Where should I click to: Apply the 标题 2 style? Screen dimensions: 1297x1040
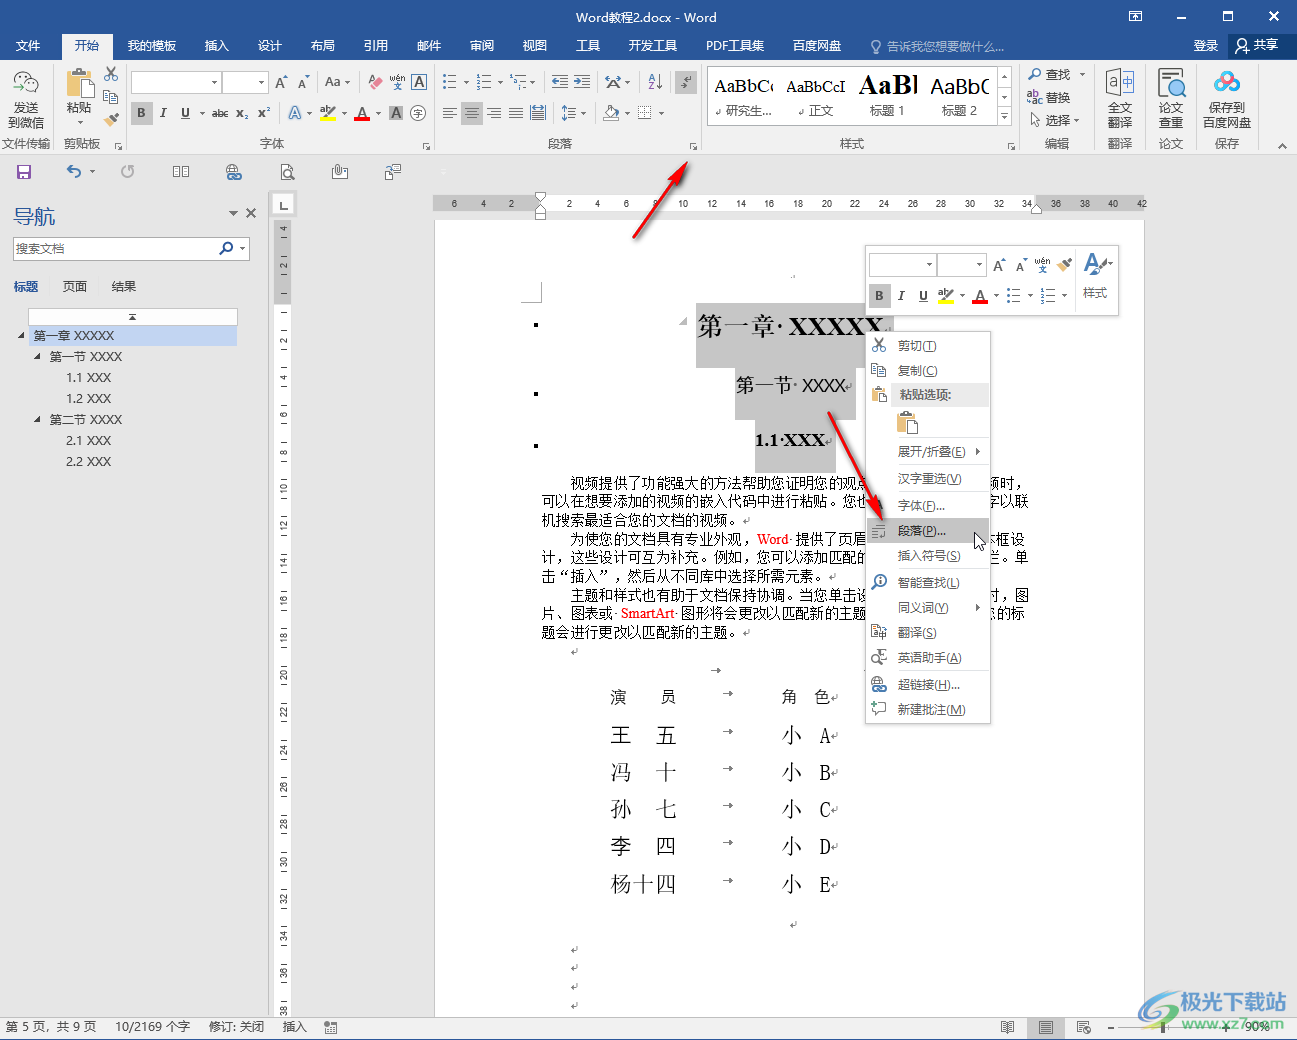959,97
